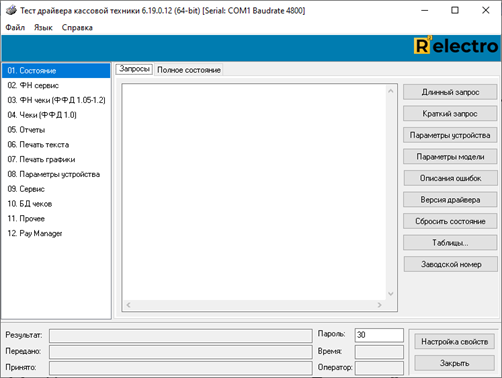
Task: Open 12. Pay Manager section
Action: click(56, 233)
